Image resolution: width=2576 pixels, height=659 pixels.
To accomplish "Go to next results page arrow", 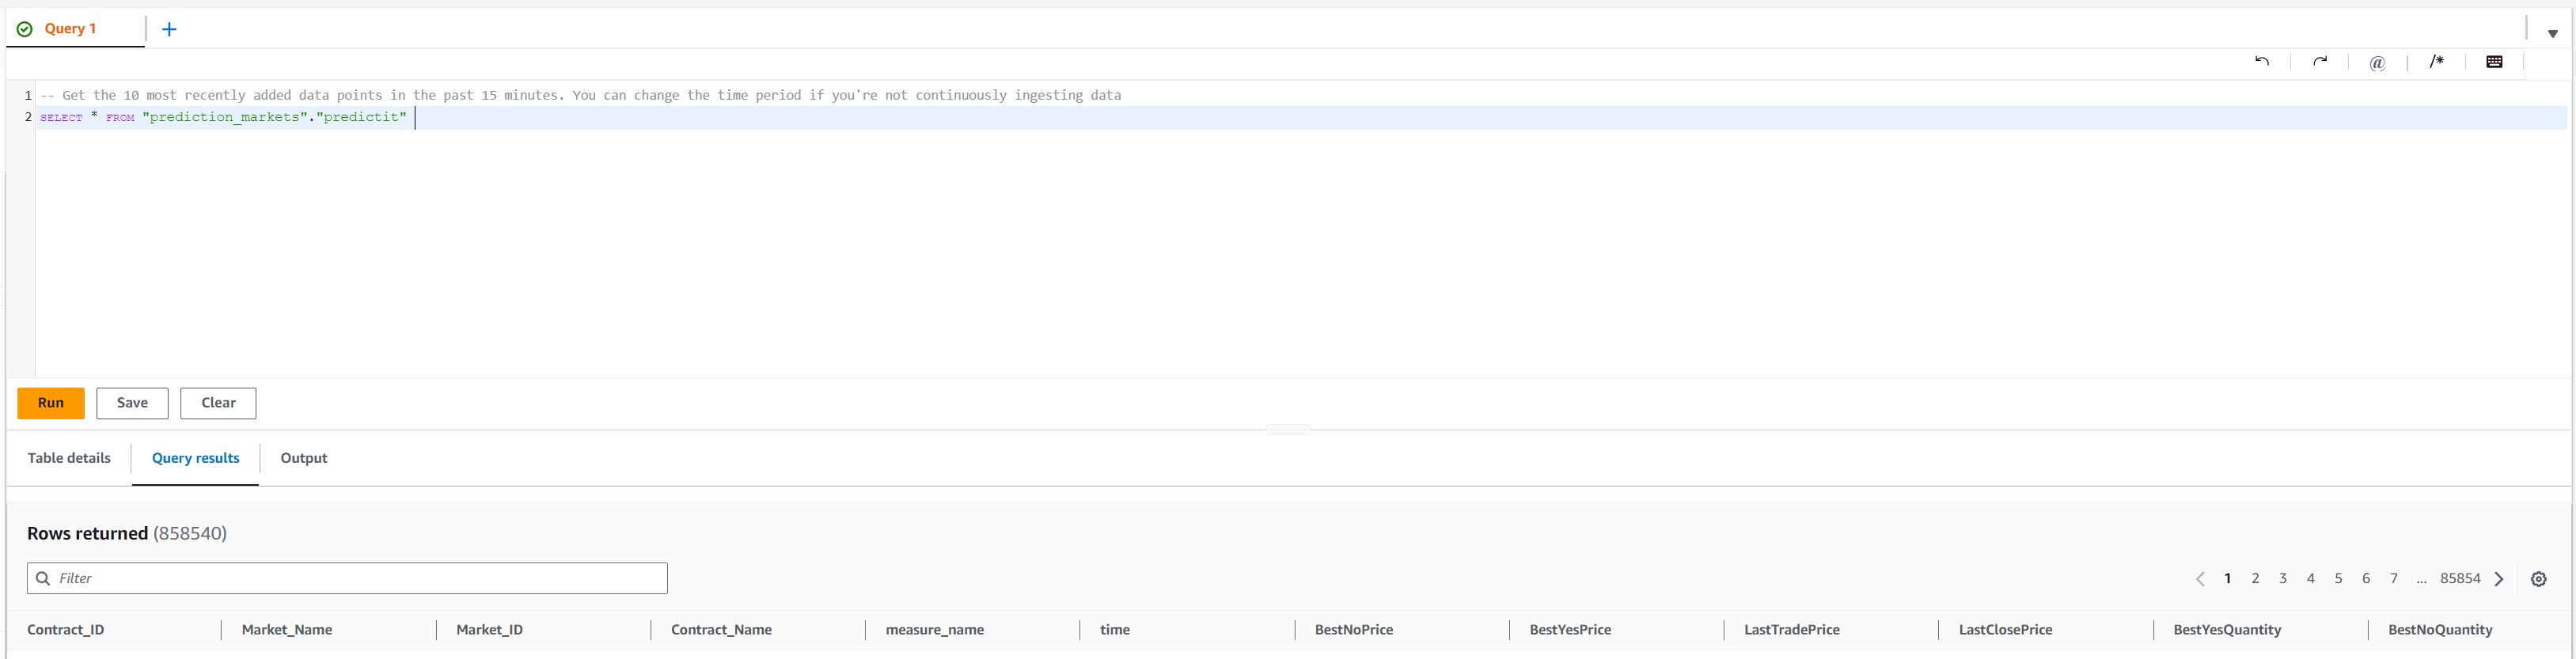I will tap(2499, 579).
